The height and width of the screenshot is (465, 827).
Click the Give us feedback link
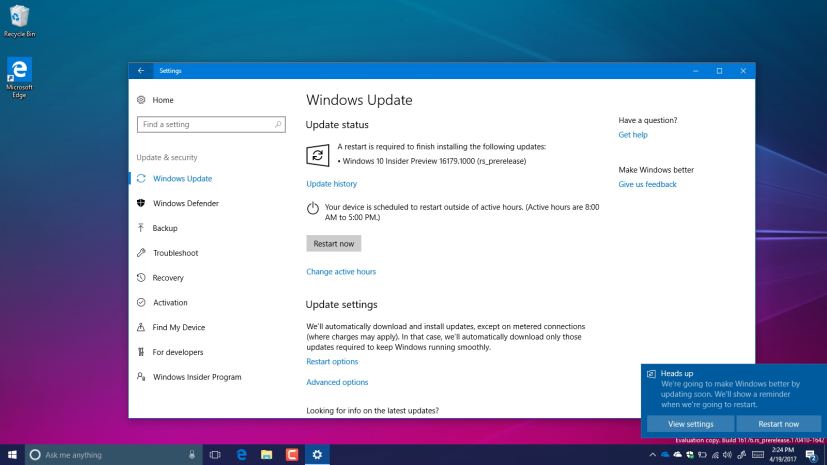(648, 184)
